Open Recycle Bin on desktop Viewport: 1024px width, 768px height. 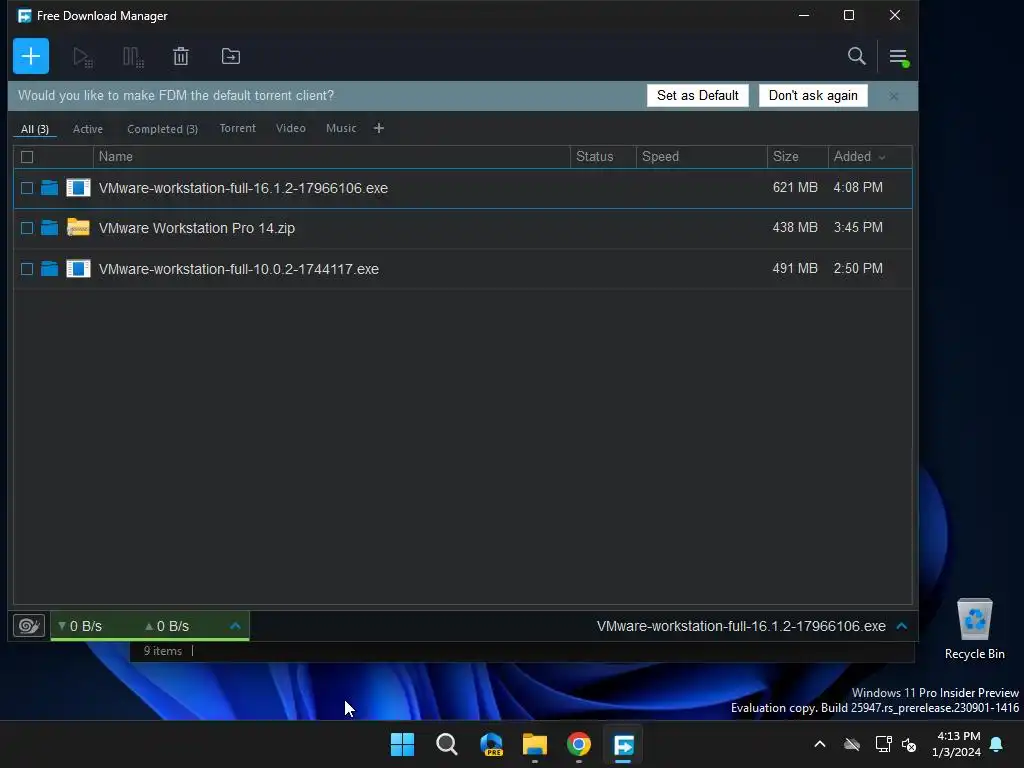point(974,630)
